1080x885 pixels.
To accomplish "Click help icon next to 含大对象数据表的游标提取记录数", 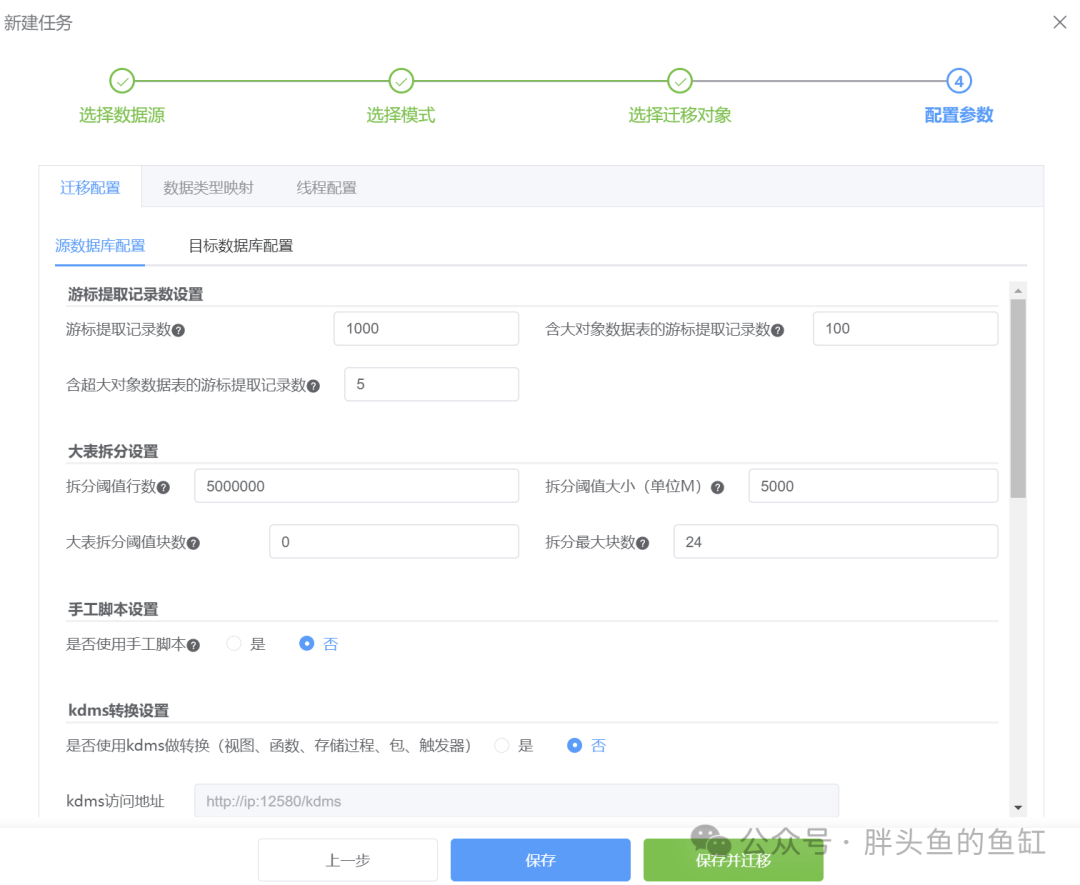I will click(778, 330).
